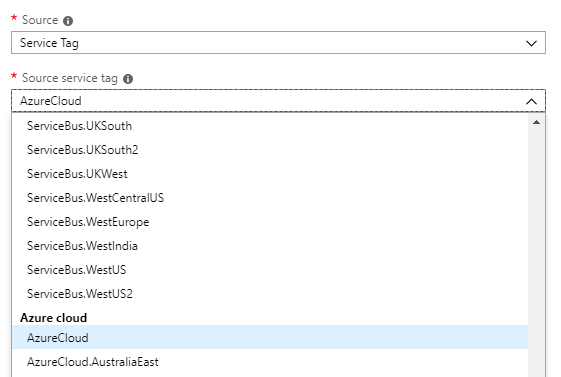Viewport: 561px width, 377px height.
Task: Click the Source service tag label
Action: point(70,78)
